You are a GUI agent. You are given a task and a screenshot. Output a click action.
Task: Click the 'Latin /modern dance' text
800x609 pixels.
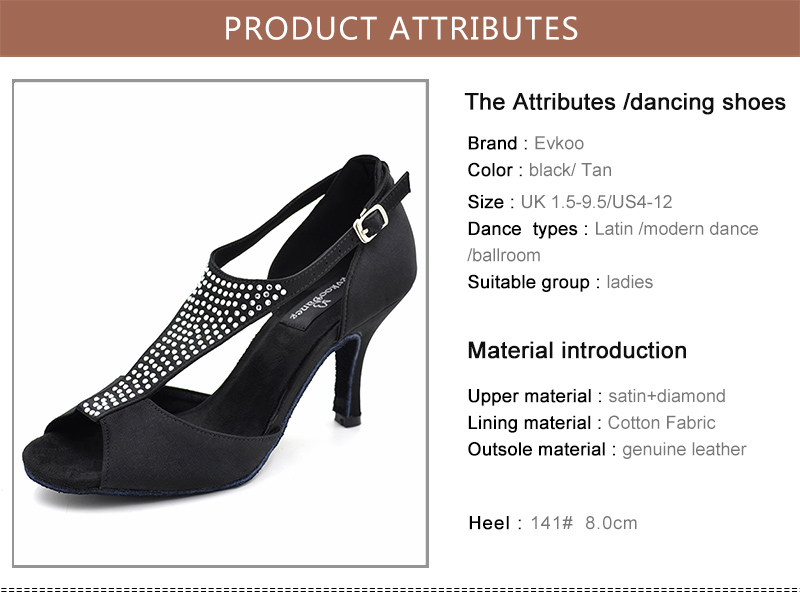(676, 229)
